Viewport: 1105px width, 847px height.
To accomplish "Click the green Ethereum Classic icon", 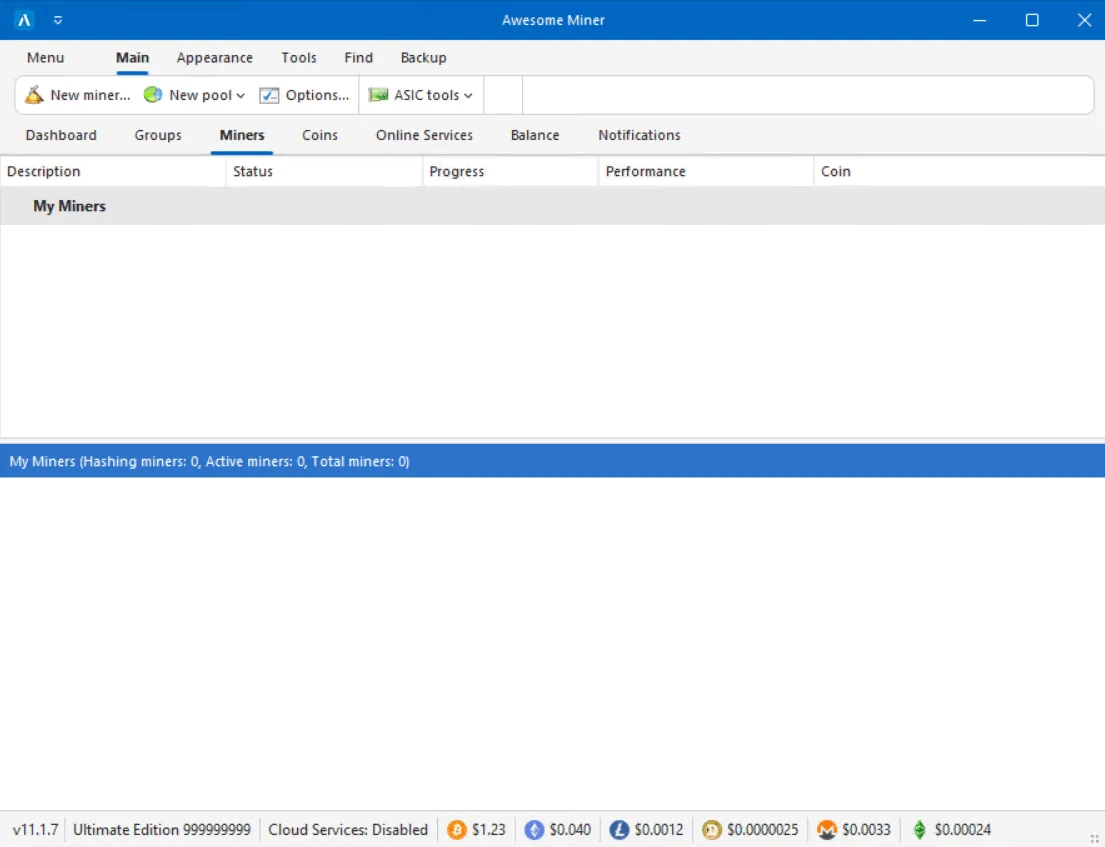I will 920,830.
